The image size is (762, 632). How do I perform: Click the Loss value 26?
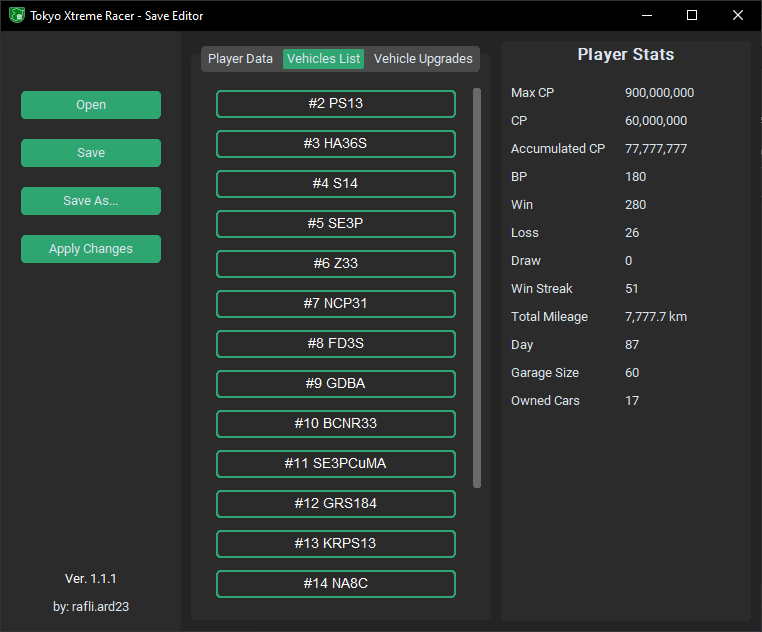(x=632, y=233)
